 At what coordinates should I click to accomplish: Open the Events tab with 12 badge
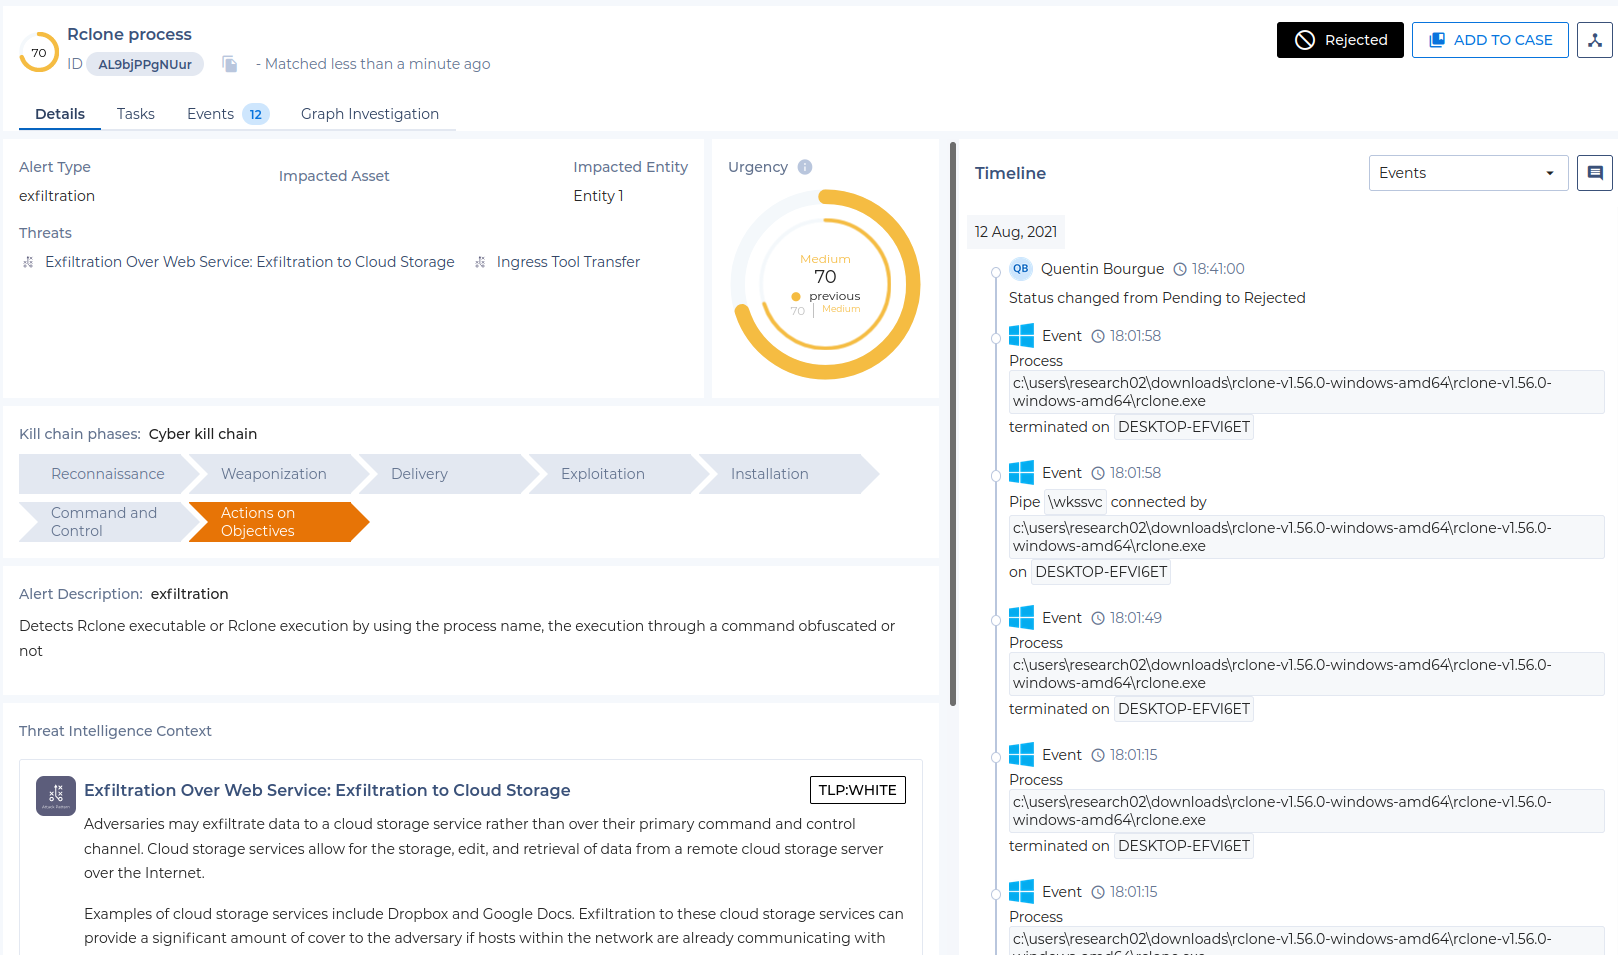pyautogui.click(x=228, y=114)
